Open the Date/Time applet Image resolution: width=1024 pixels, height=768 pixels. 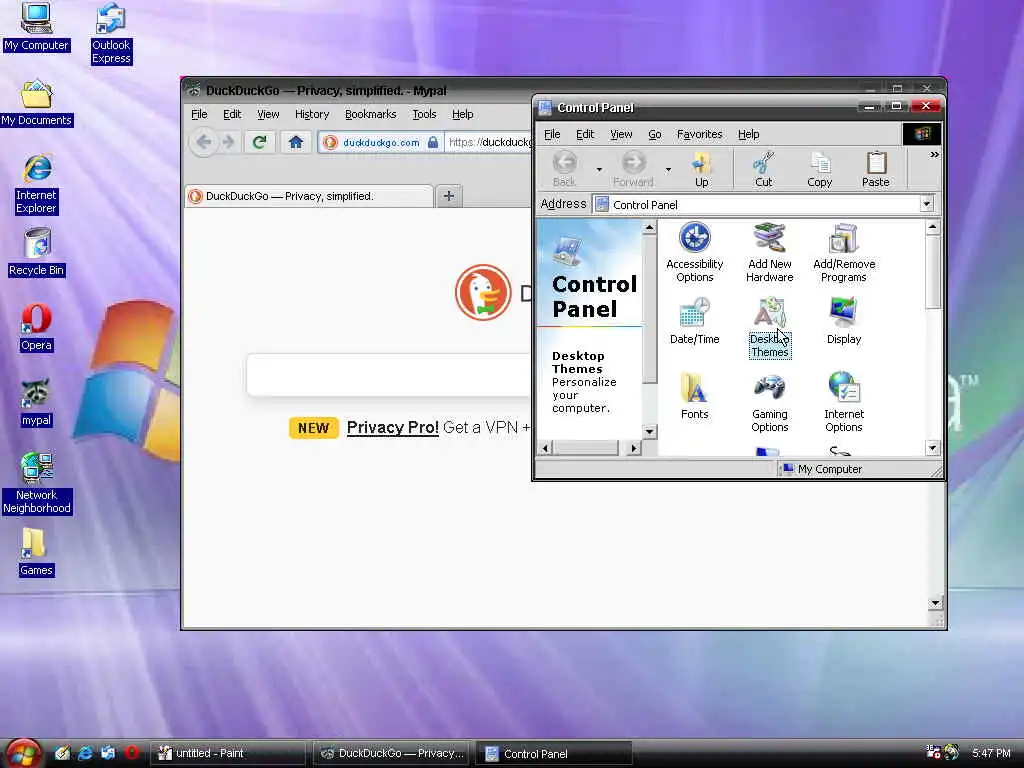[694, 321]
